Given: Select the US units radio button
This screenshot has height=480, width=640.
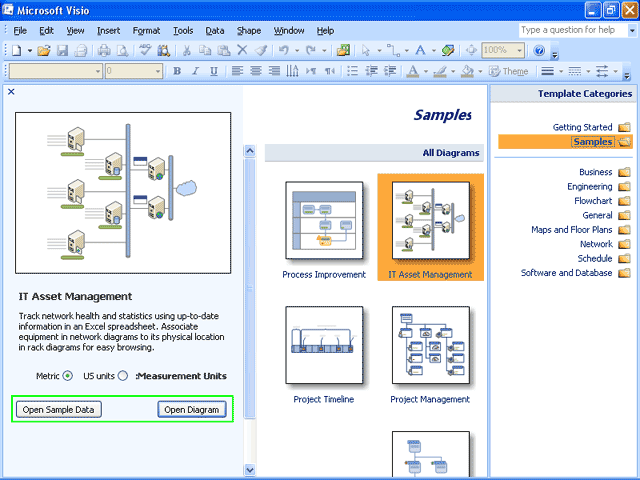Looking at the screenshot, I should click(x=122, y=376).
